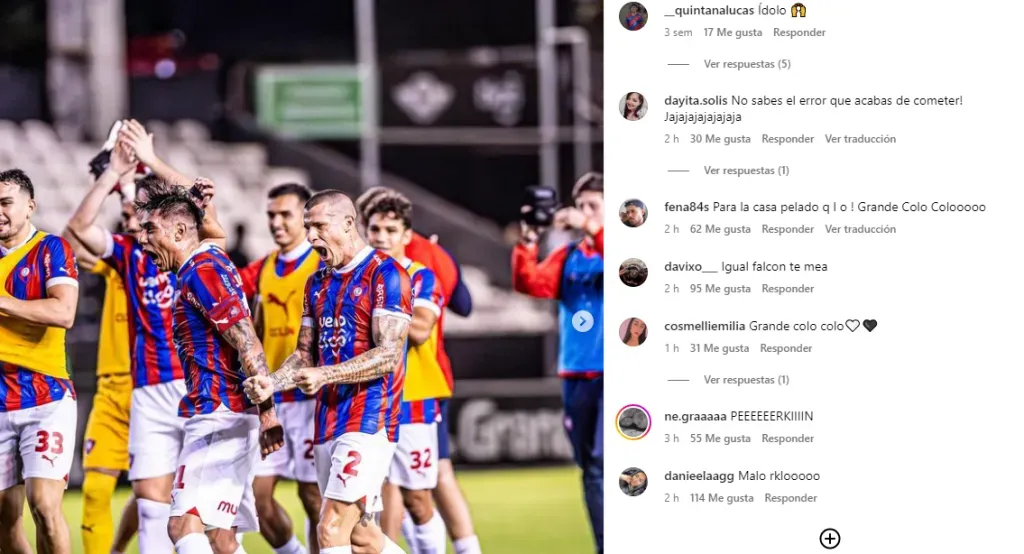Reply to danieelaagg's comment

click(x=790, y=498)
